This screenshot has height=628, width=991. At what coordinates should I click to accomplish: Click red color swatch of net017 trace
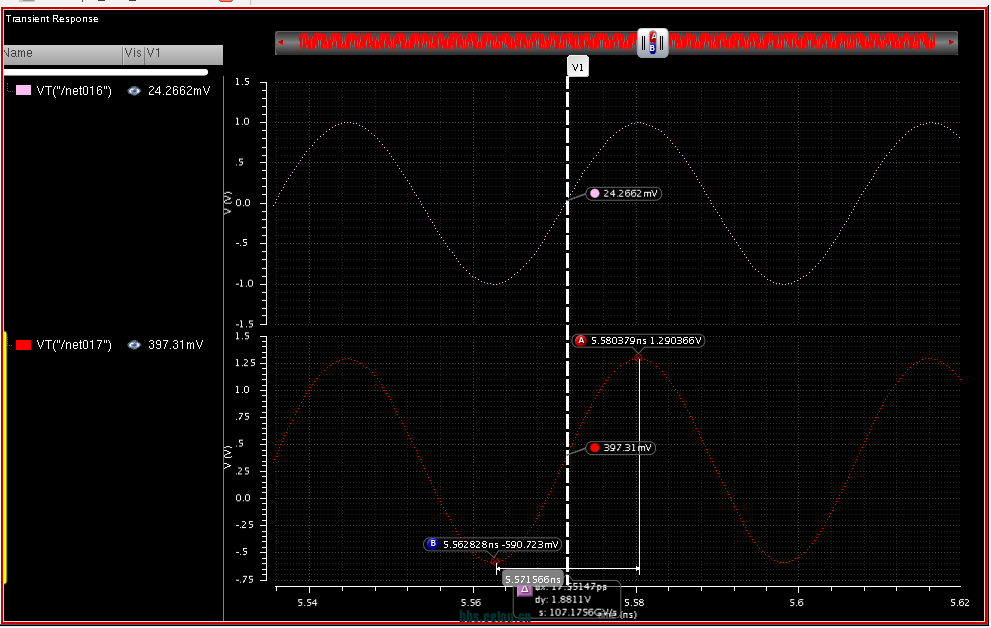[x=23, y=345]
